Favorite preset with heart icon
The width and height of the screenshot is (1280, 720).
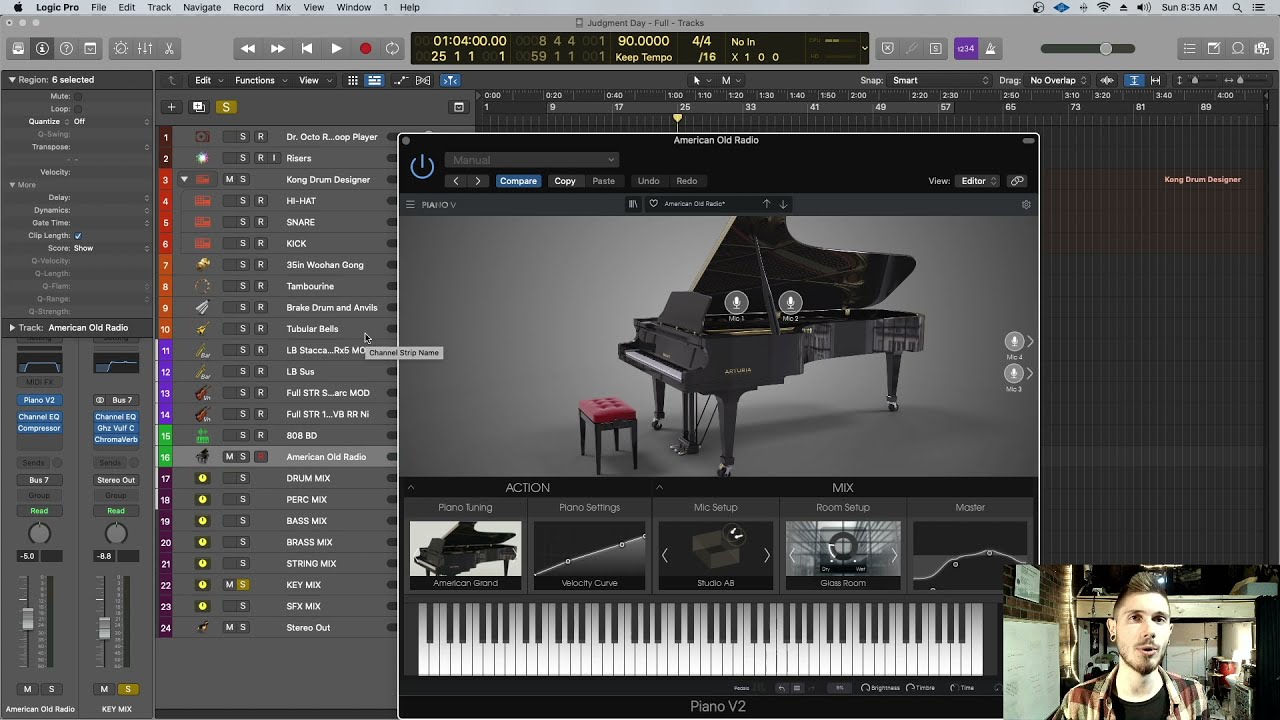(653, 204)
